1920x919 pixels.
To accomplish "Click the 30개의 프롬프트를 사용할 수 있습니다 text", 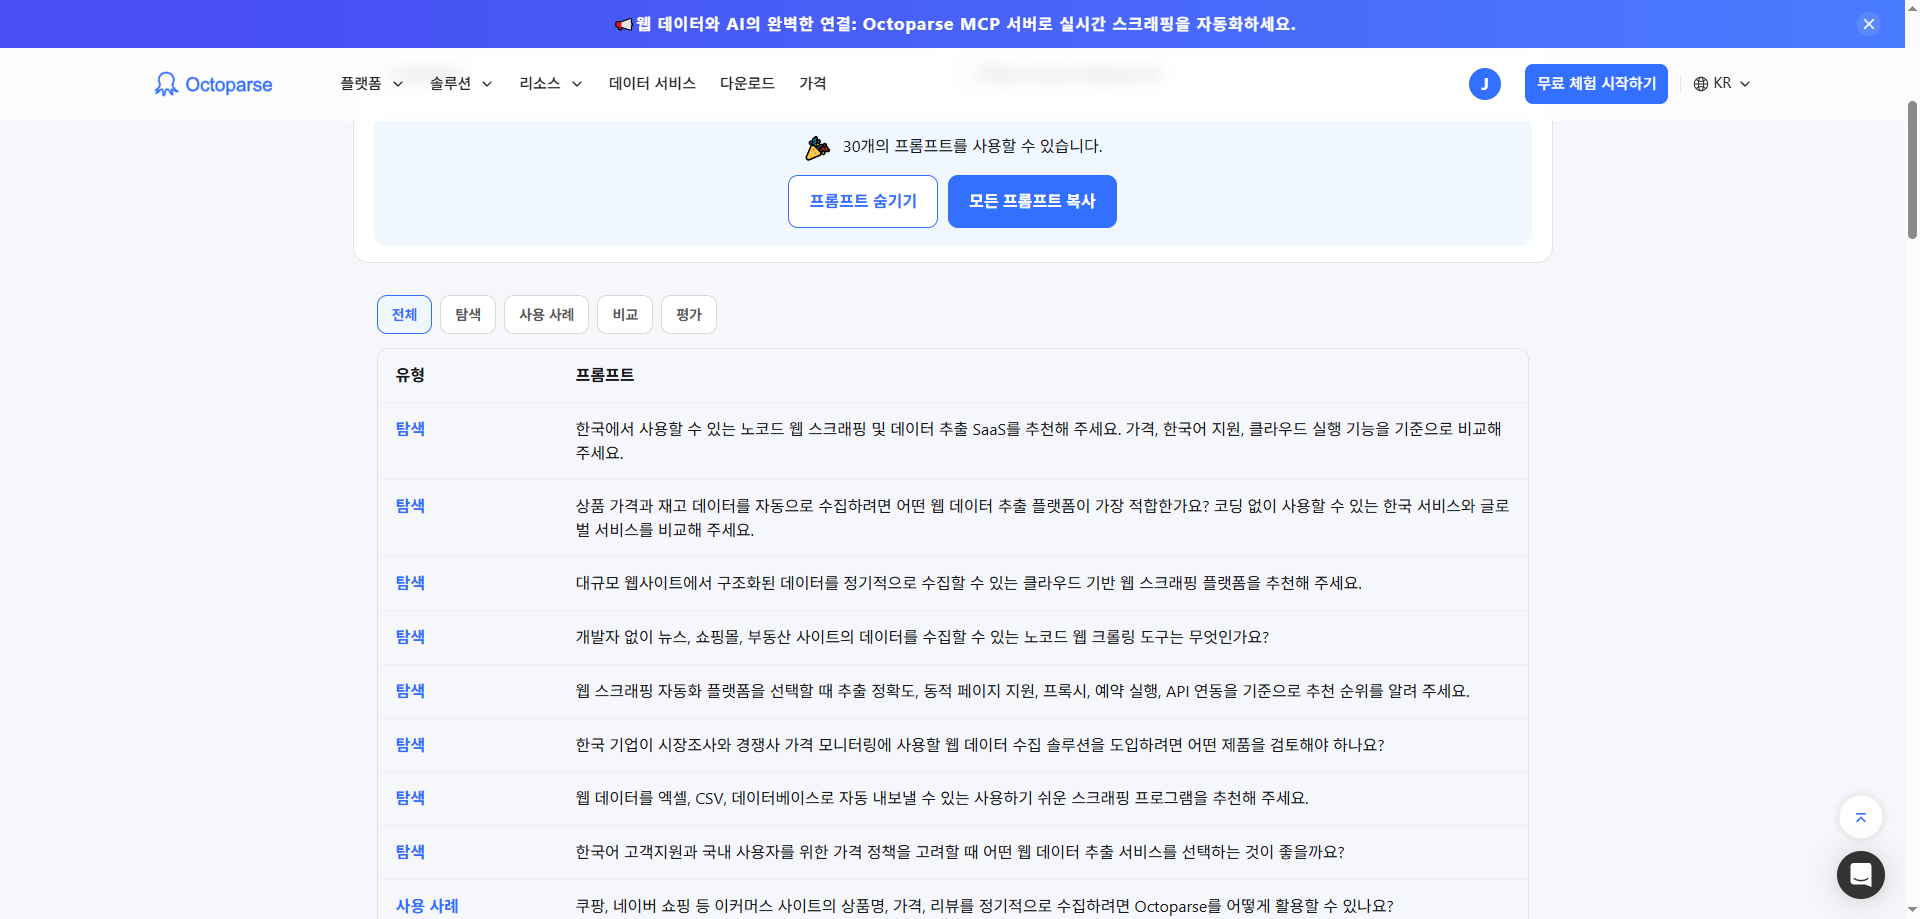I will pos(972,146).
